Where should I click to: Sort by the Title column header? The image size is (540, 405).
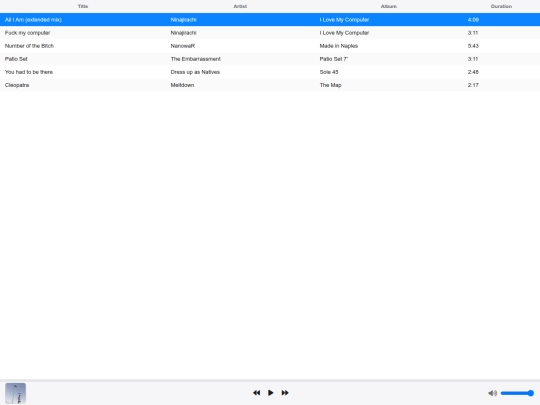click(83, 6)
